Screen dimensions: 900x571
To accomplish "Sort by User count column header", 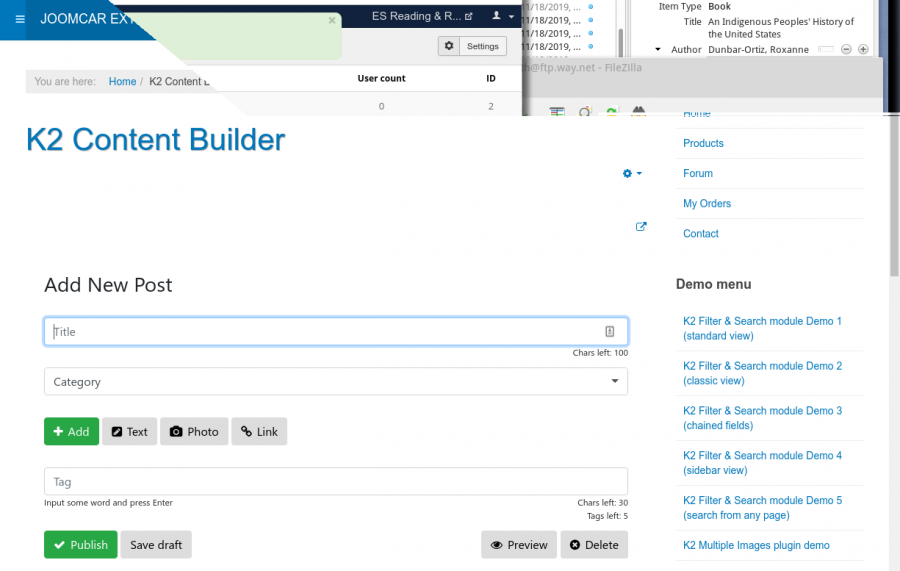I will coord(381,78).
